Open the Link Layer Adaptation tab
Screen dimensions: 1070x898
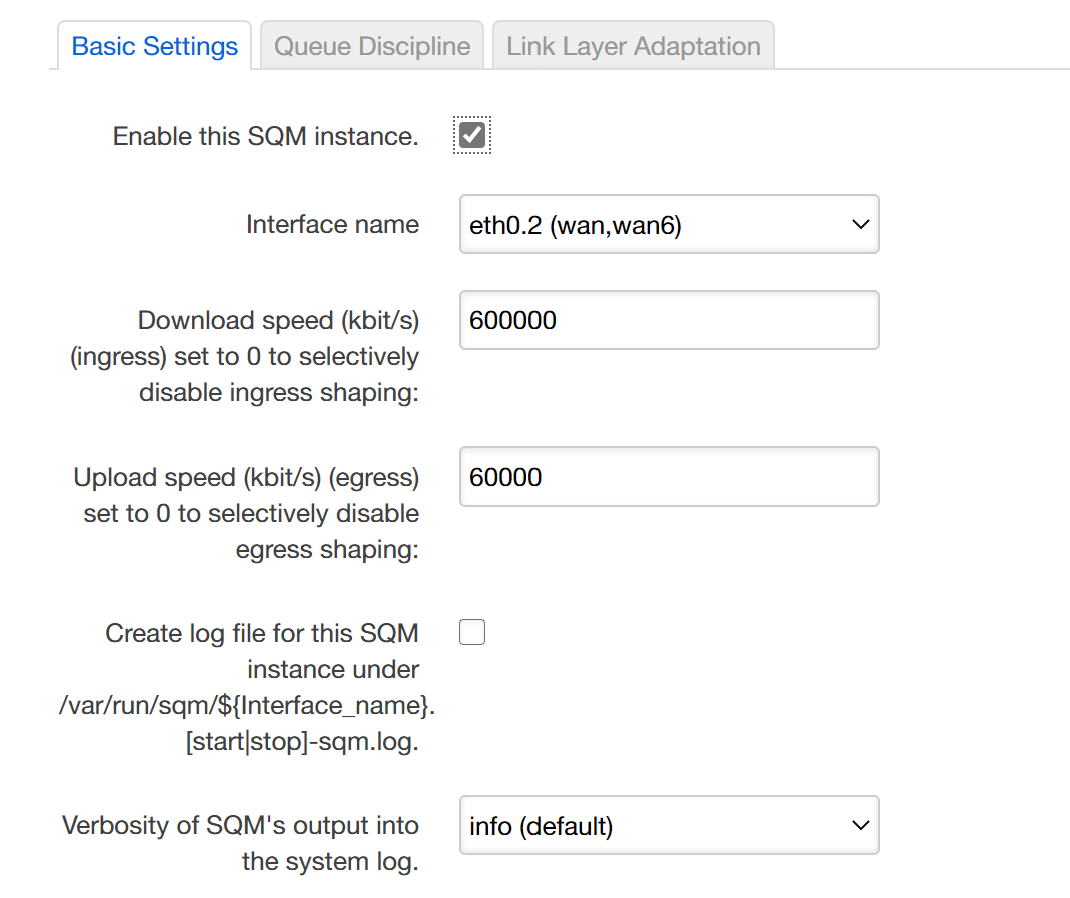click(x=633, y=46)
